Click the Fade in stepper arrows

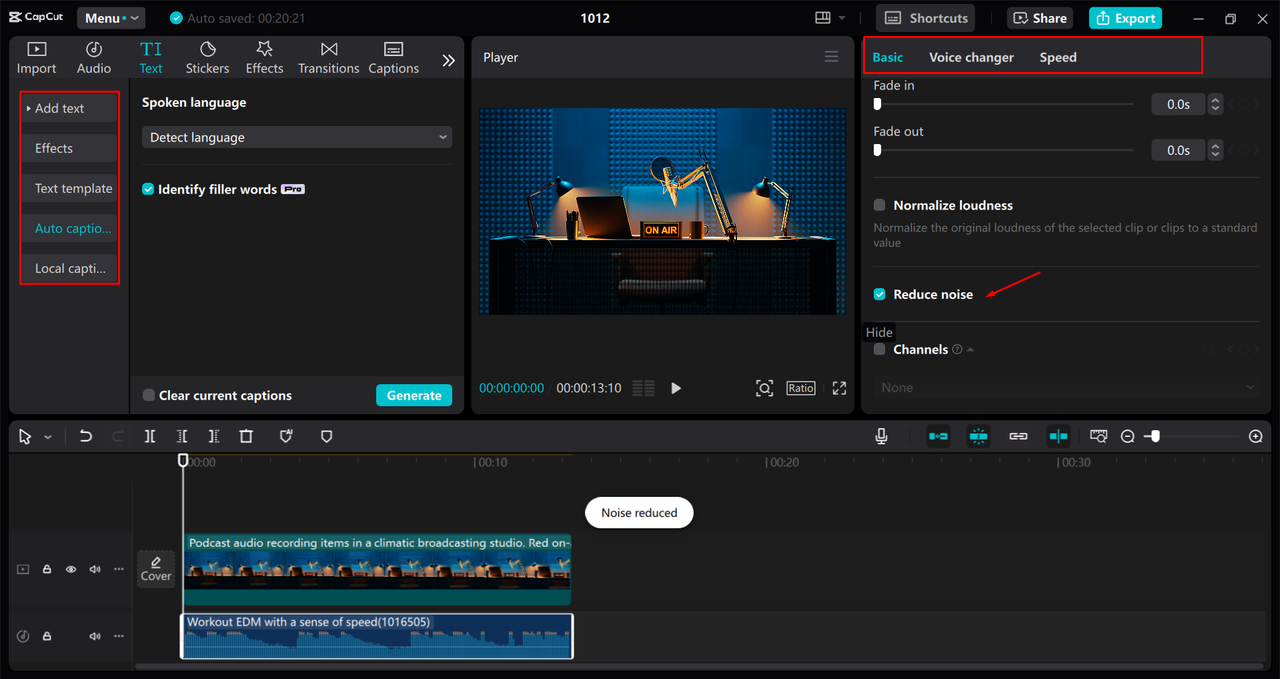click(x=1215, y=104)
